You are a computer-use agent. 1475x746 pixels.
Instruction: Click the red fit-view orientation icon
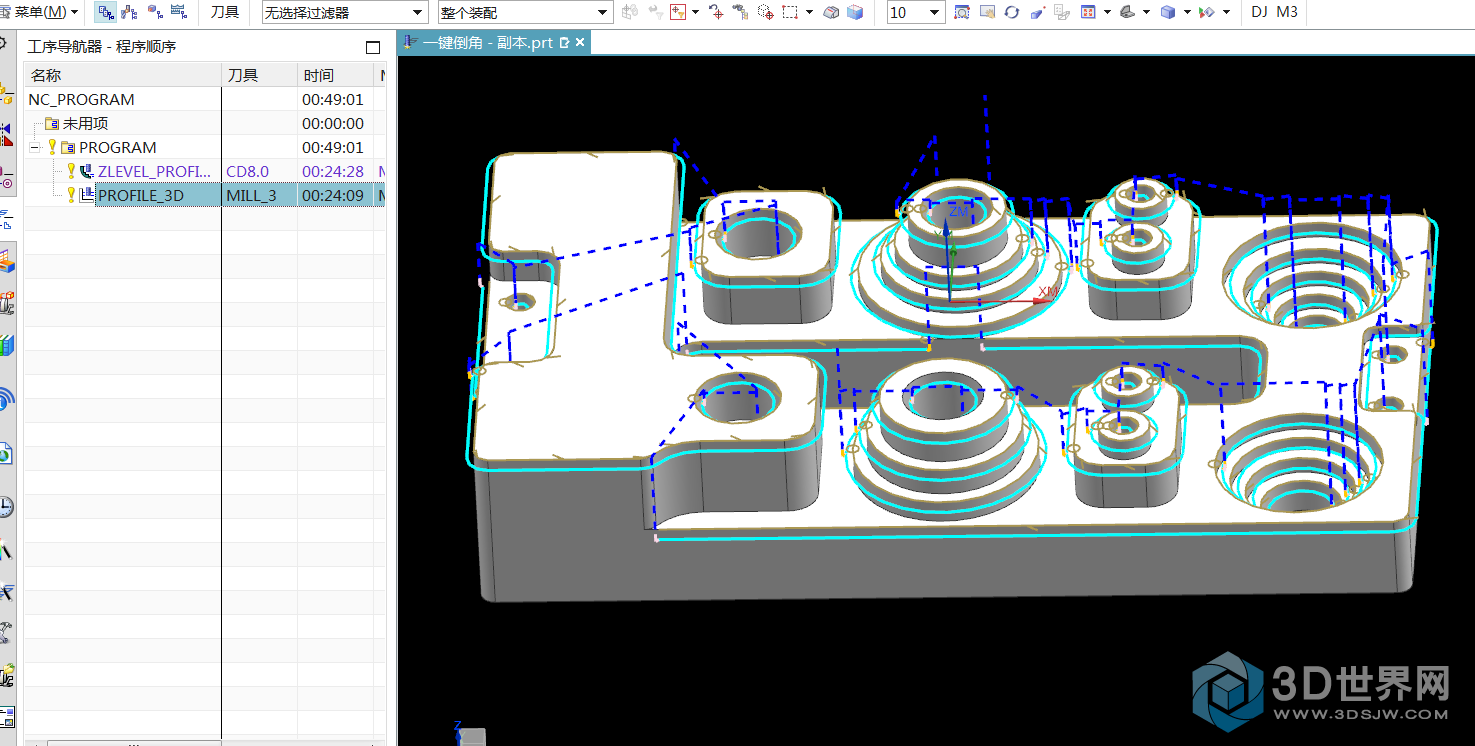click(1088, 12)
